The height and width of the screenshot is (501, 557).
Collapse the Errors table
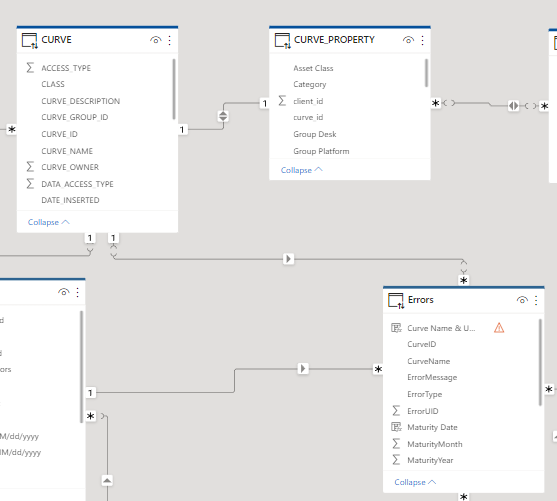[x=415, y=482]
